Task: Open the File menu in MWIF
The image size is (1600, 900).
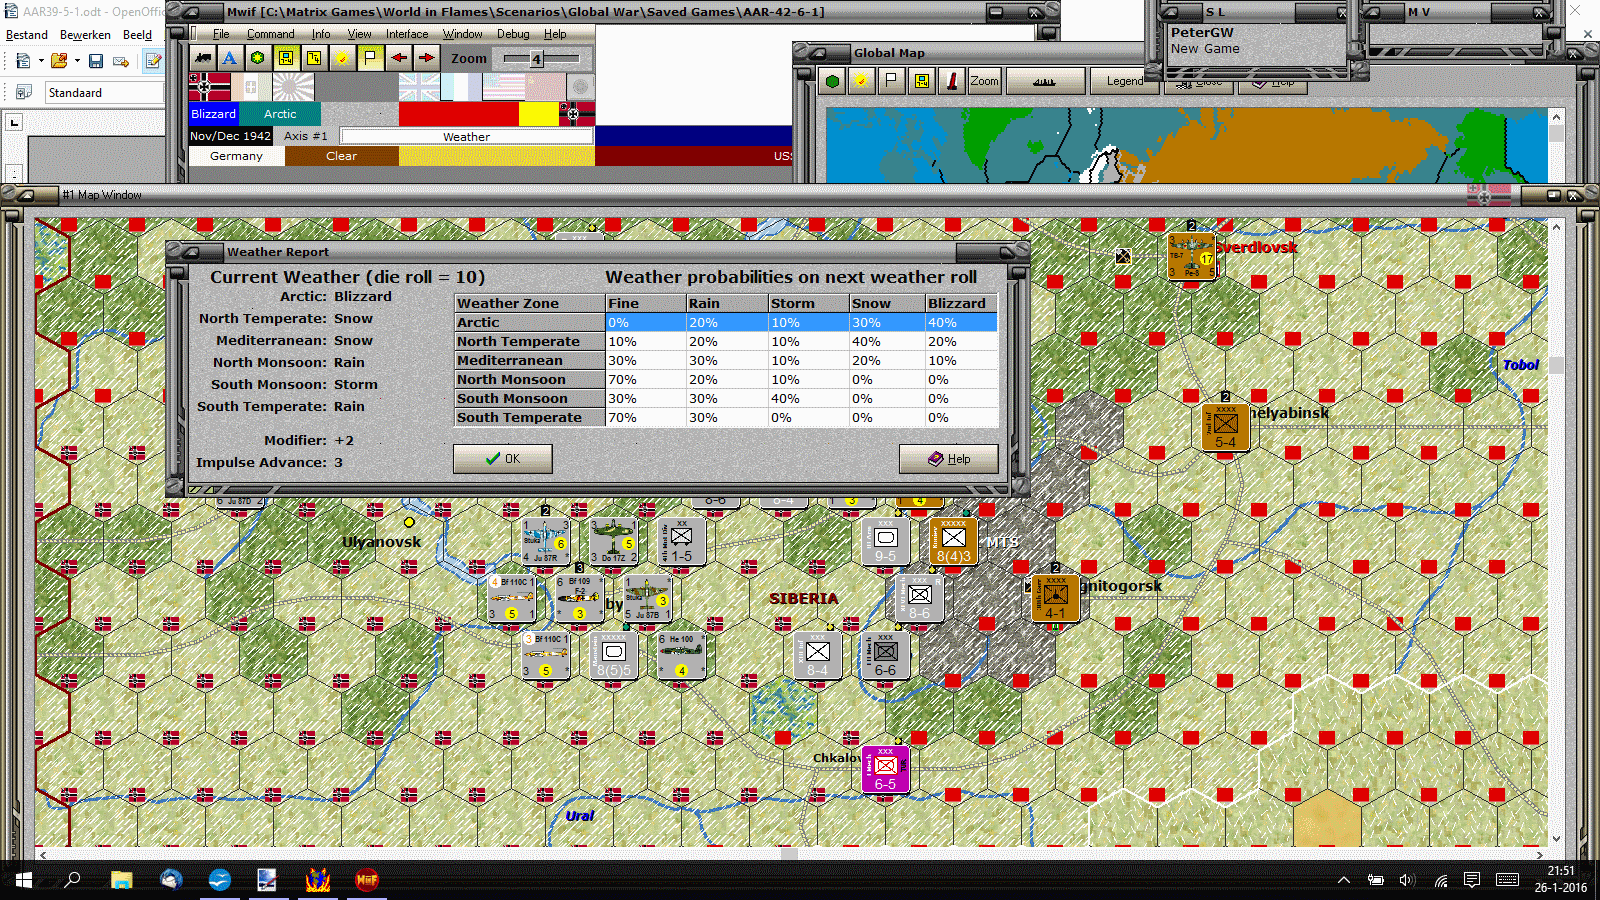Action: [221, 34]
